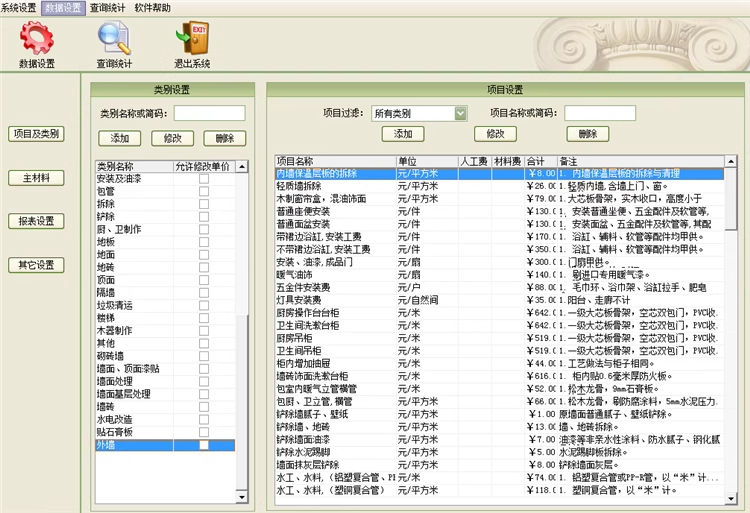Select category row 墙面基层处理

[x=165, y=394]
